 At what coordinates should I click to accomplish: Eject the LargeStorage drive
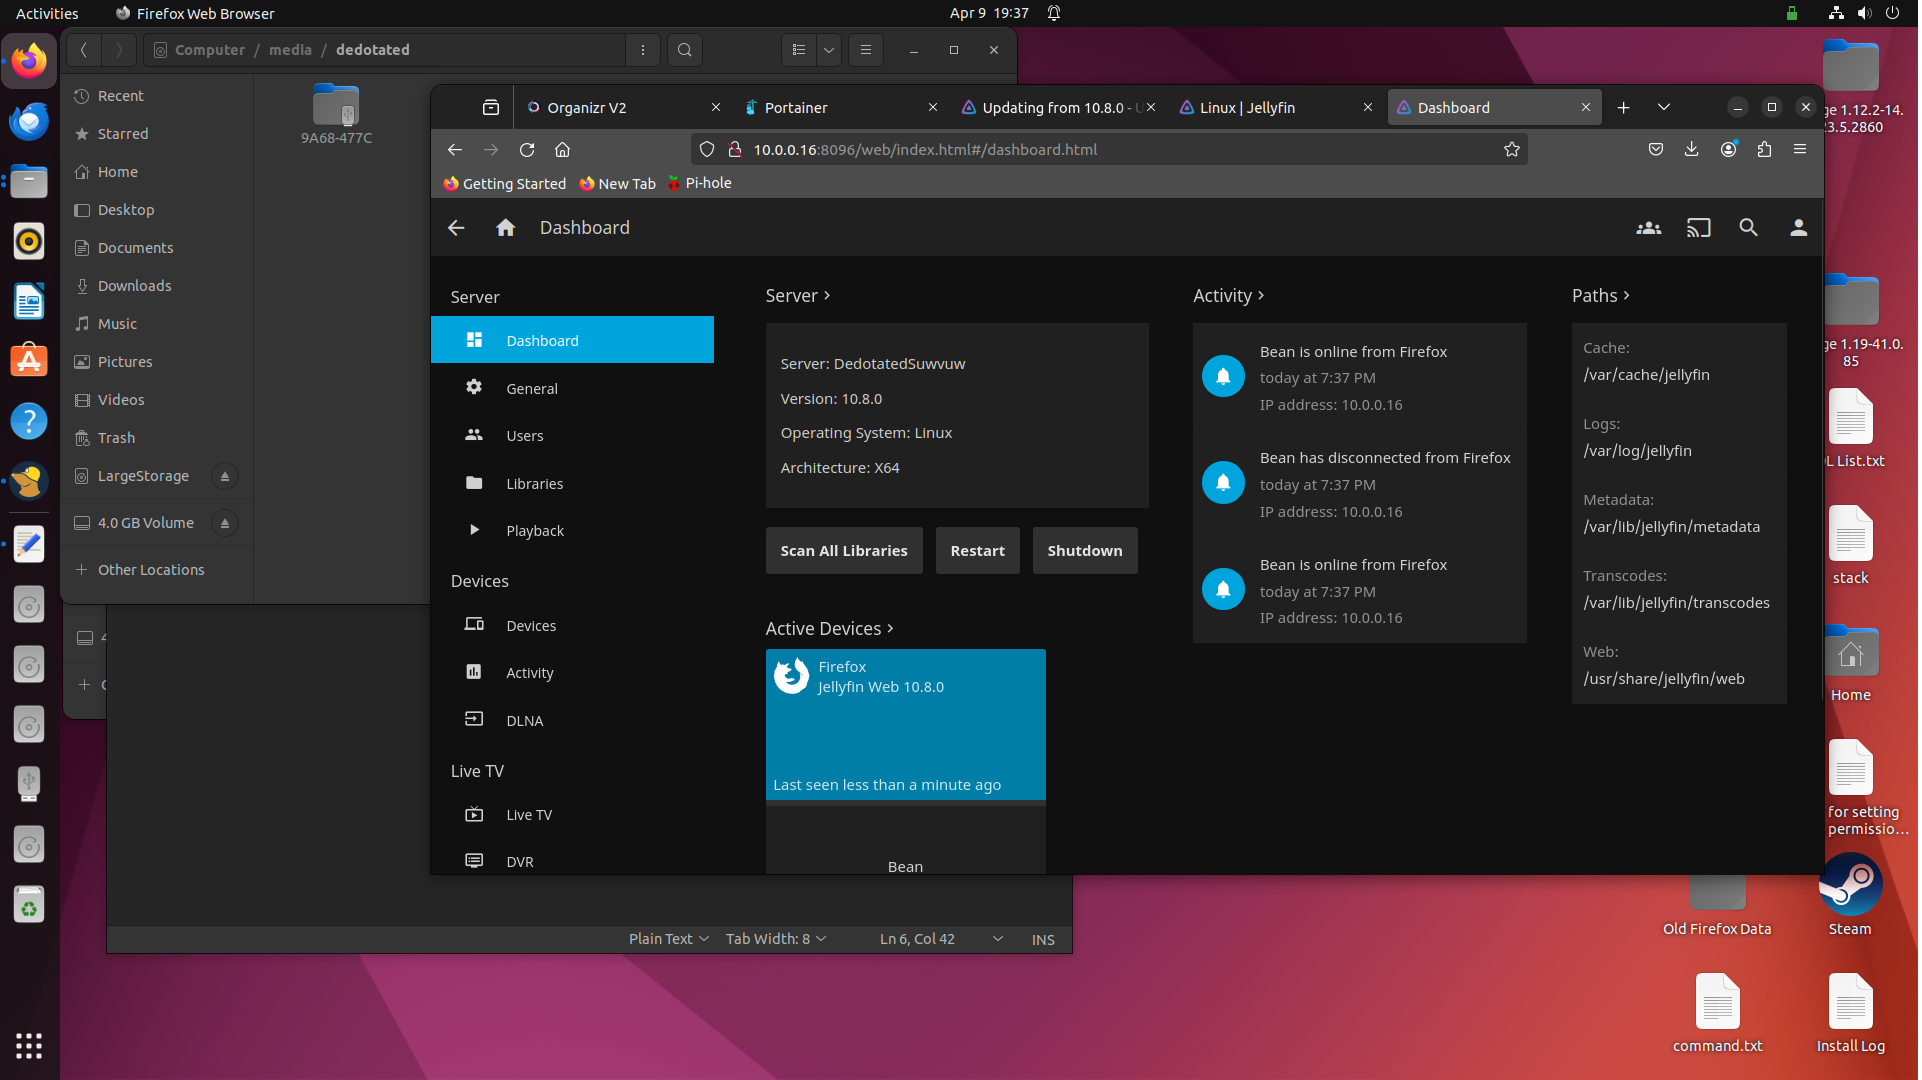[x=225, y=476]
